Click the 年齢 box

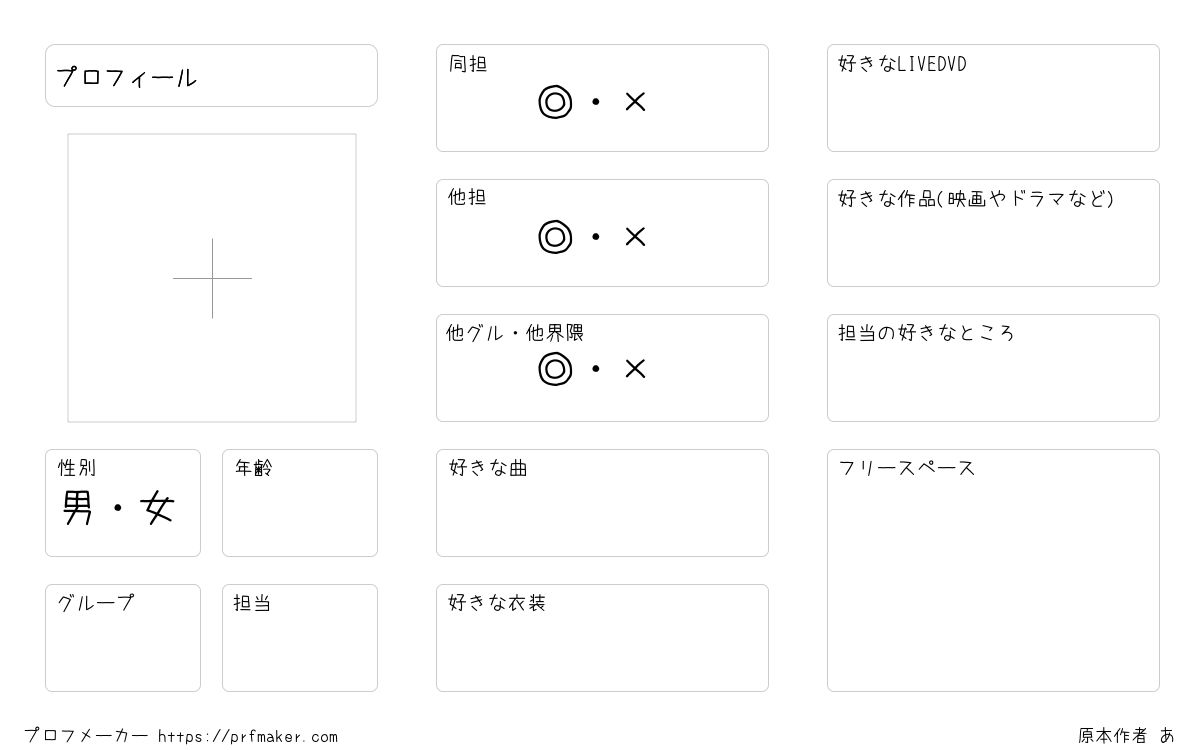click(x=300, y=503)
